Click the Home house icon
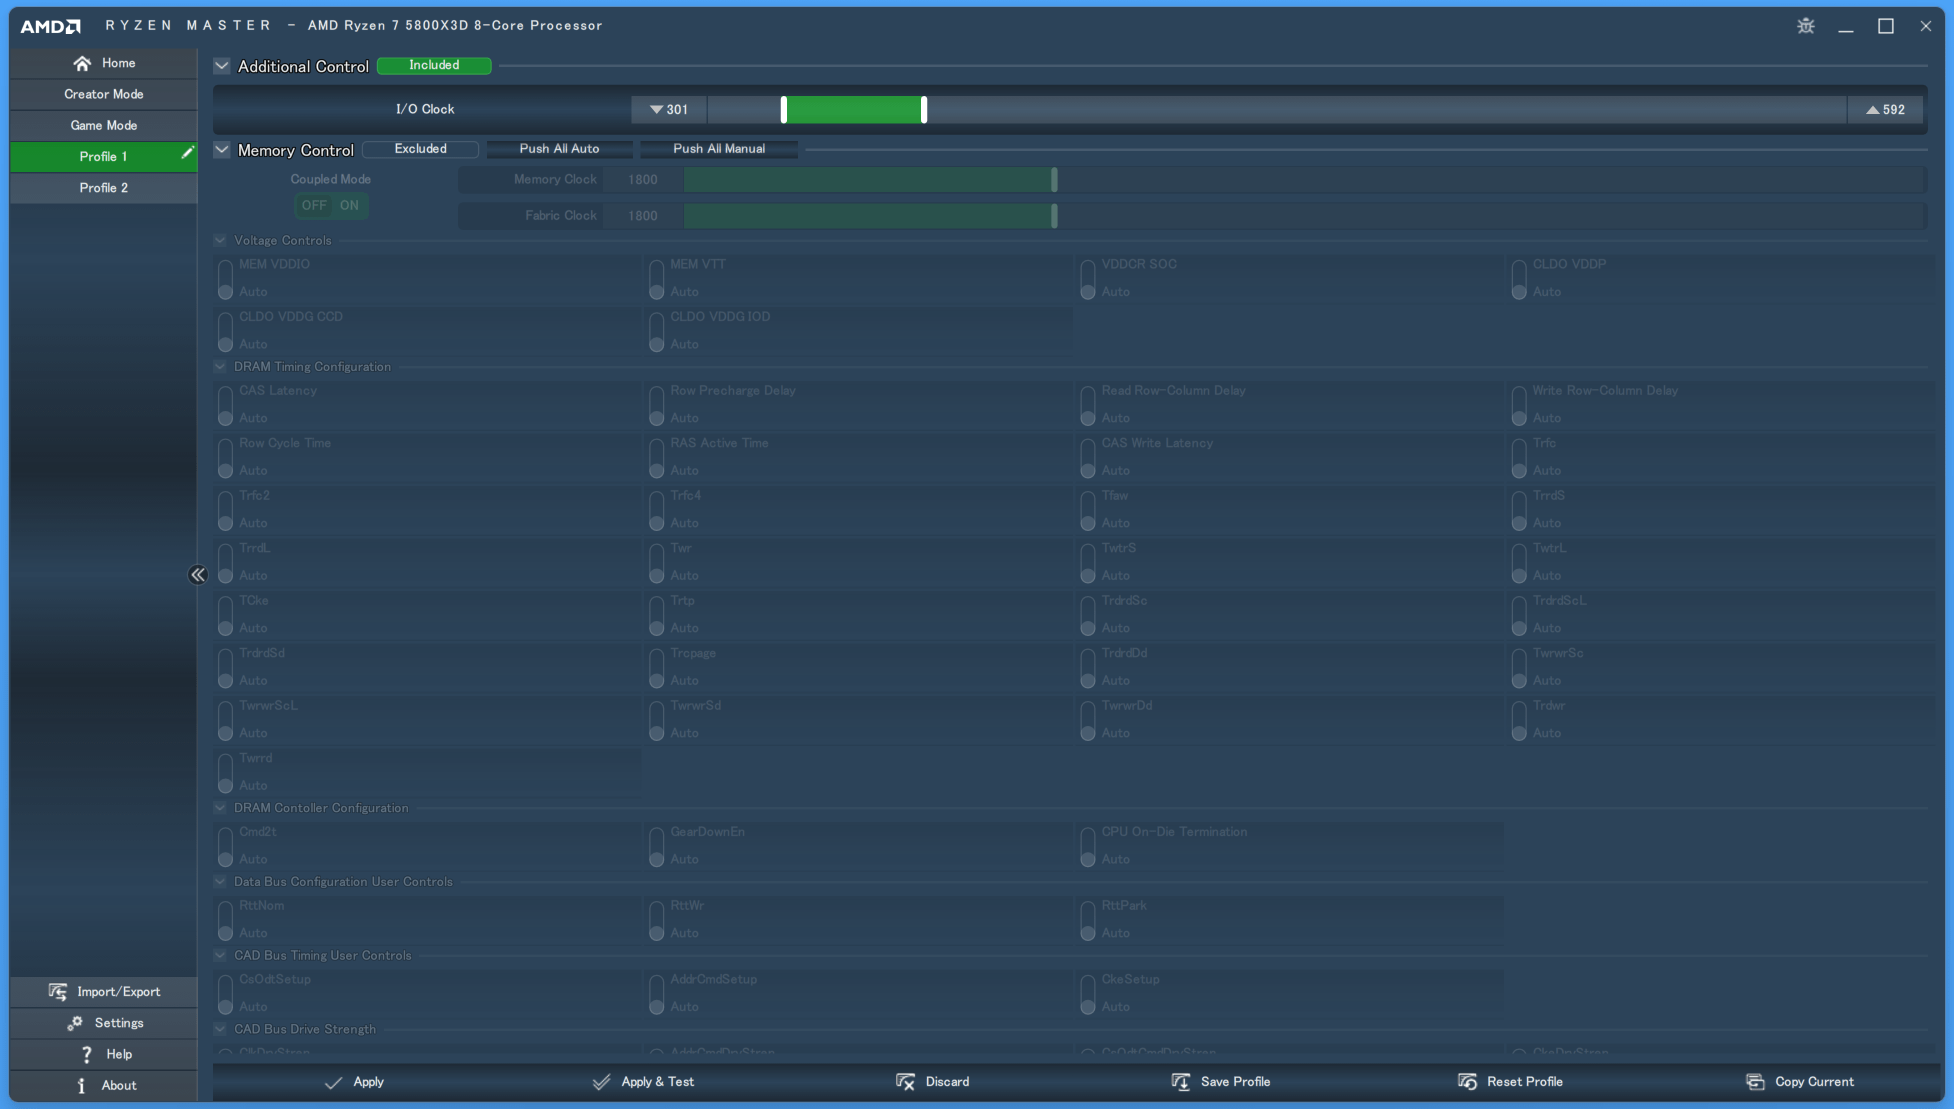 click(x=82, y=63)
